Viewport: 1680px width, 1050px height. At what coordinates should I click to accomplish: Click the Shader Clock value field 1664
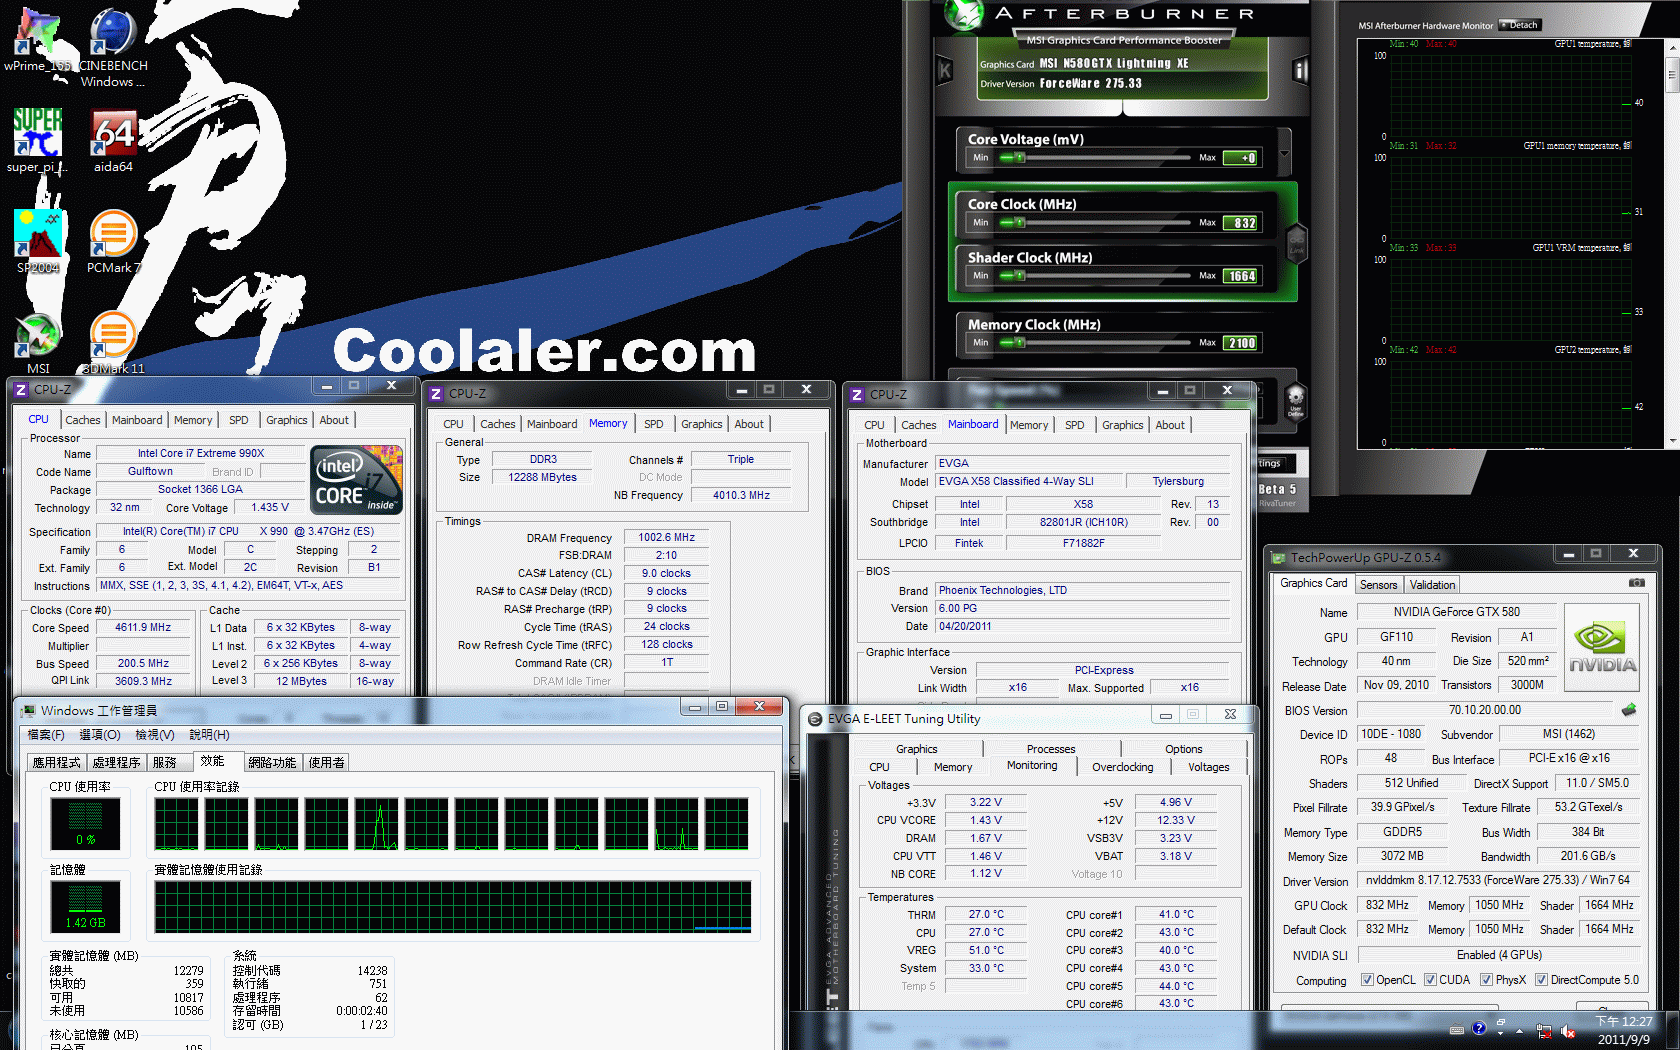[1241, 276]
